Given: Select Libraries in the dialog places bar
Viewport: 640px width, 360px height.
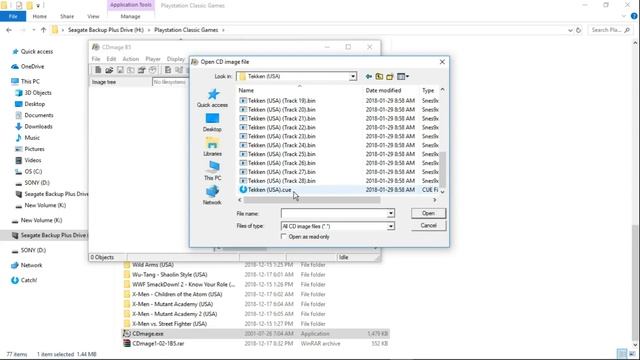Looking at the screenshot, I should (212, 147).
